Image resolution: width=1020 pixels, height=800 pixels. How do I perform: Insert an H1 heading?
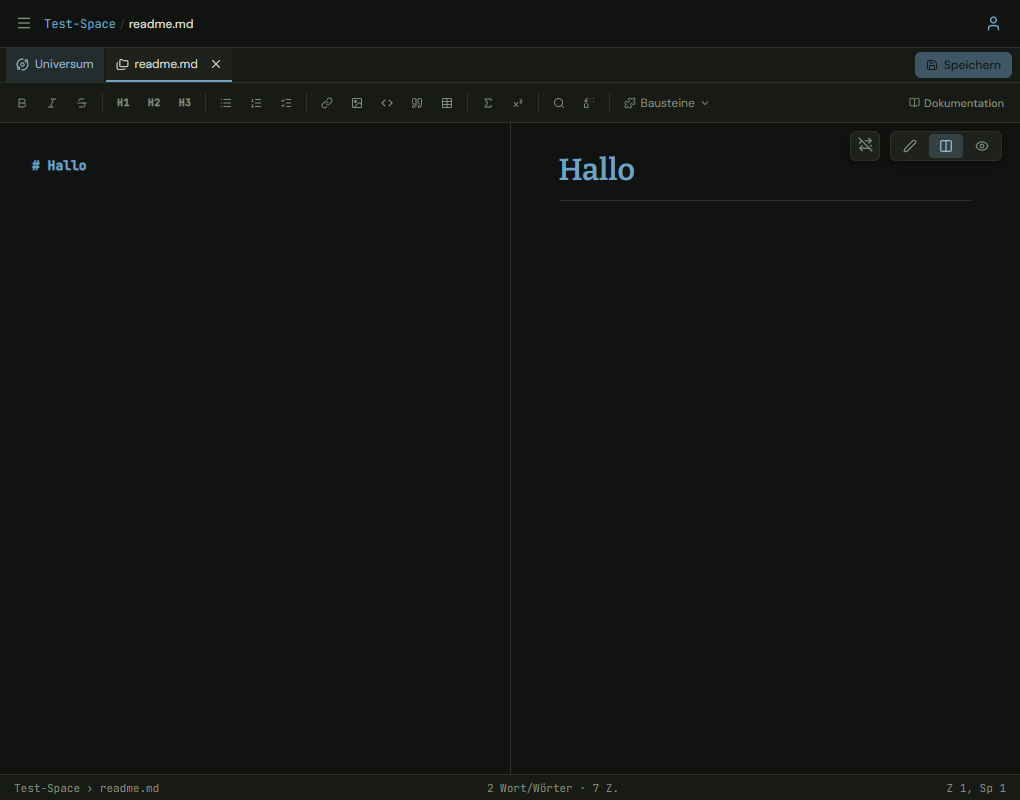(x=123, y=103)
